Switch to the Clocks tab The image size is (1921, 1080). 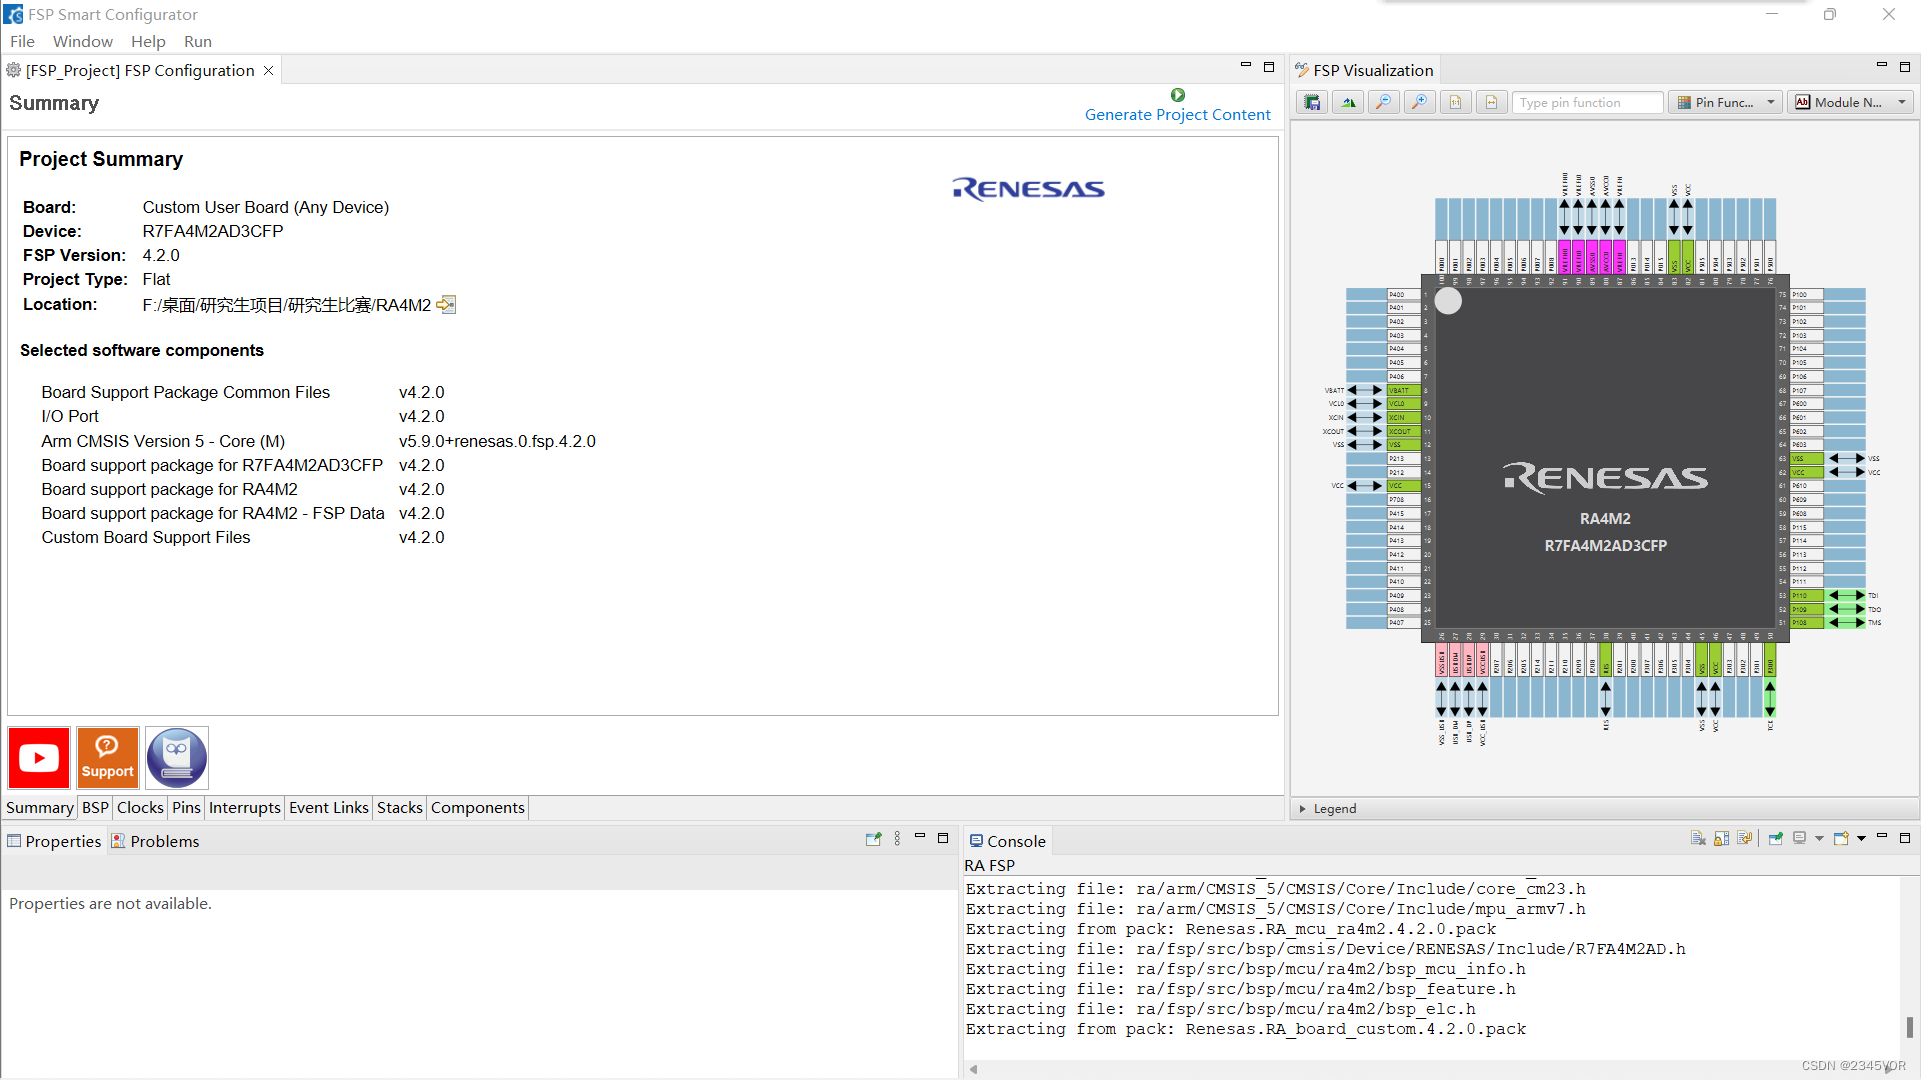pos(140,808)
